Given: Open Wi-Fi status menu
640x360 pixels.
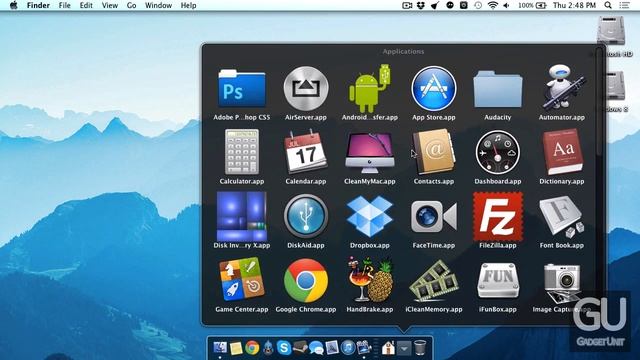Looking at the screenshot, I should point(493,5).
